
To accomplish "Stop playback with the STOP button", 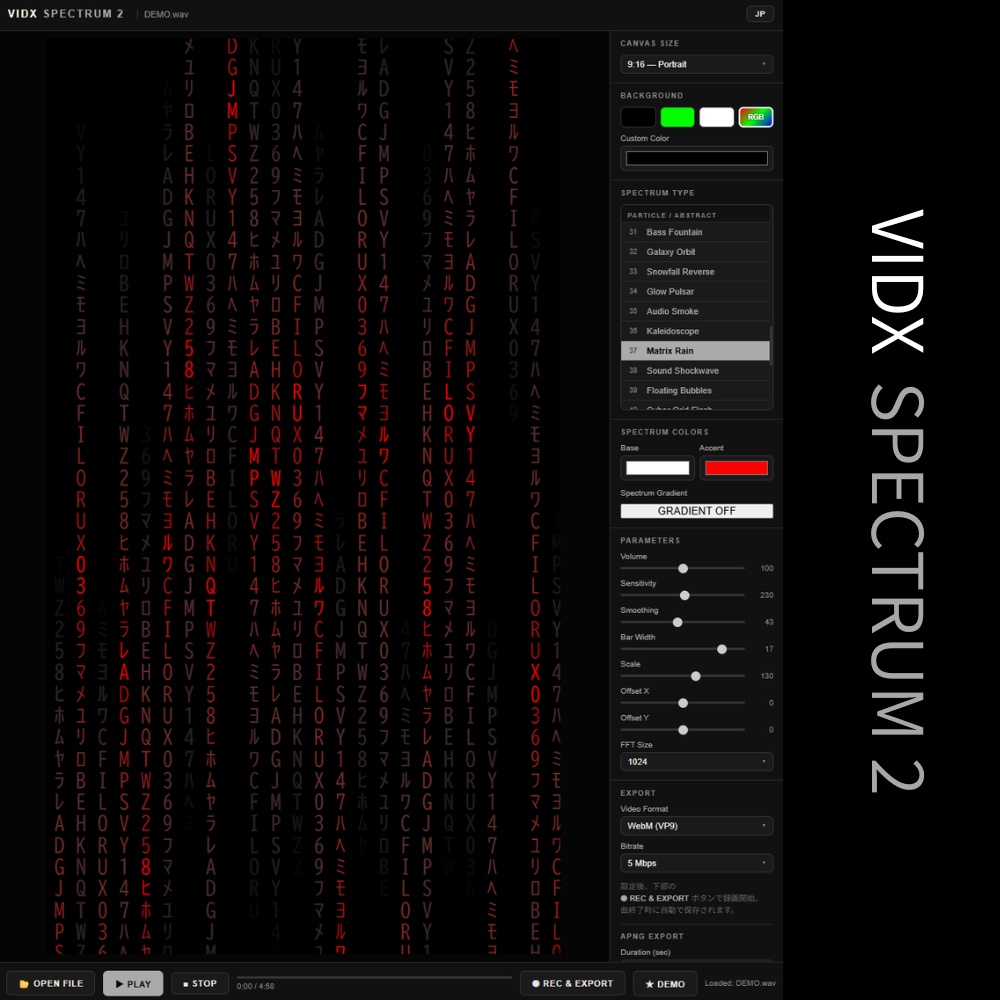I will point(200,983).
